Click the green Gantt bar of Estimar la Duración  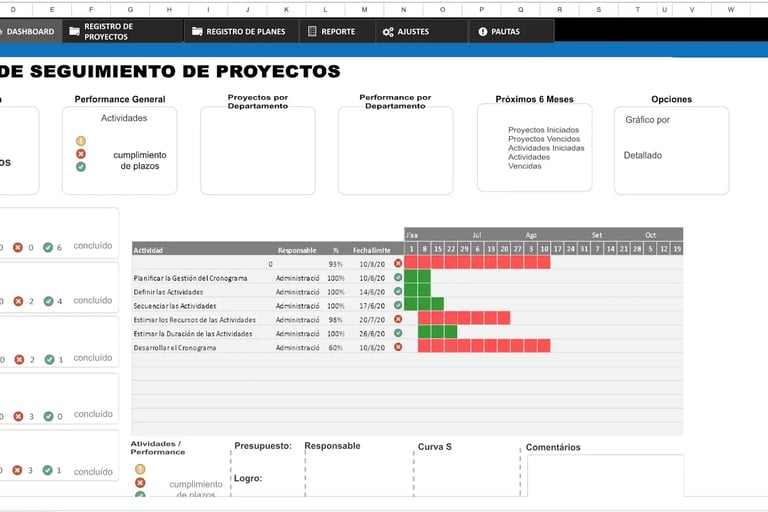click(x=437, y=332)
